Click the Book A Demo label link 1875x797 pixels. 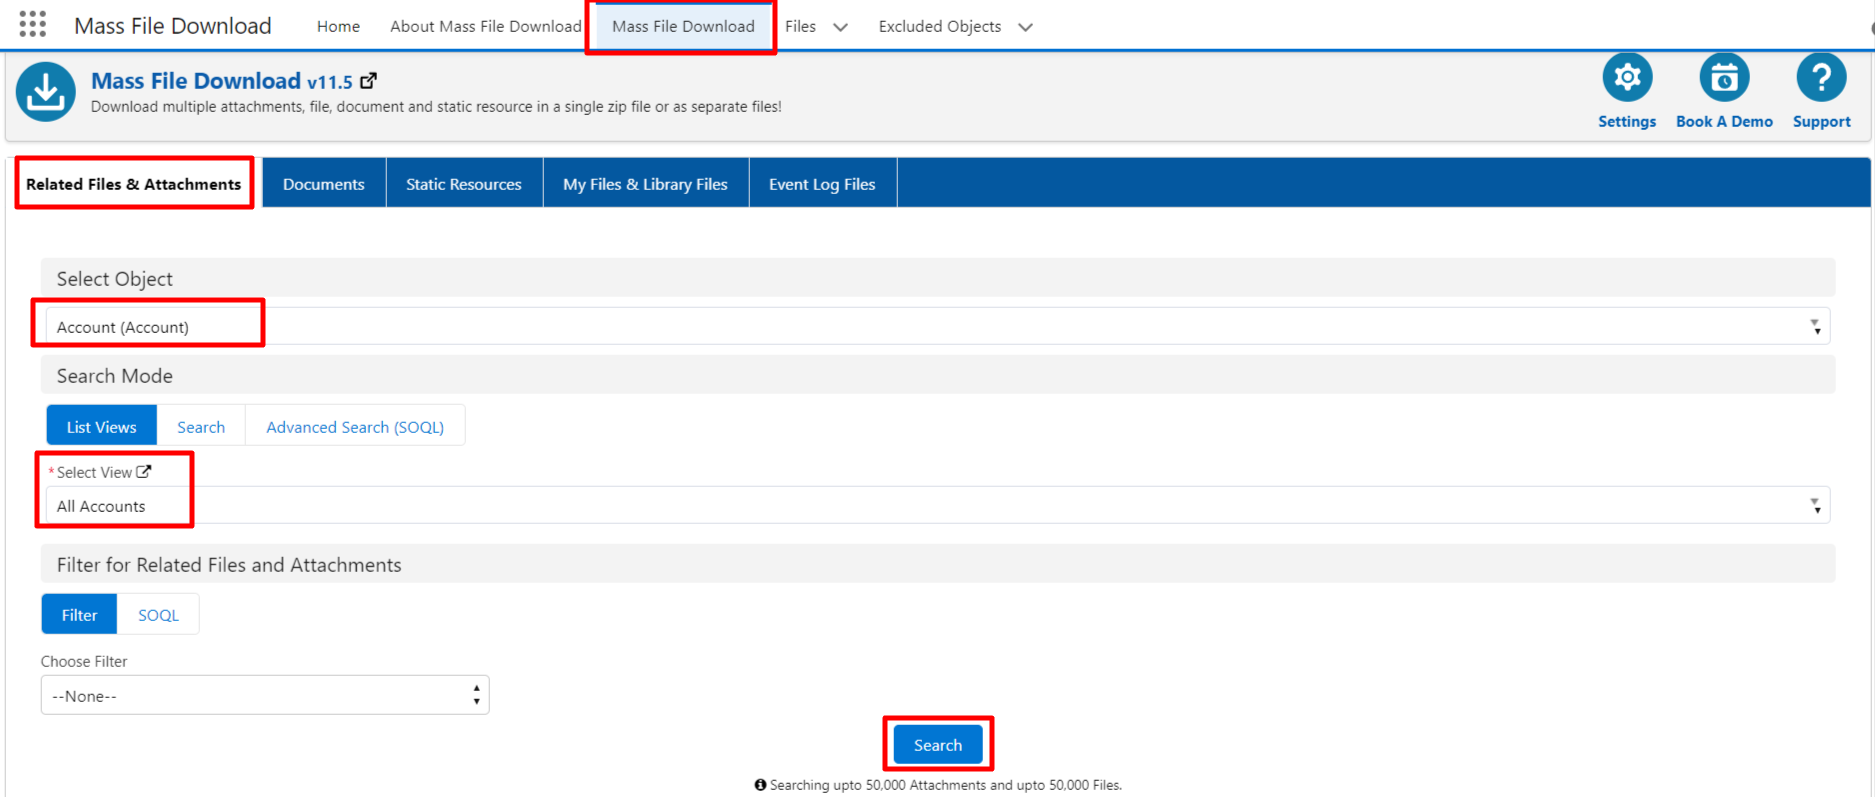pos(1724,121)
